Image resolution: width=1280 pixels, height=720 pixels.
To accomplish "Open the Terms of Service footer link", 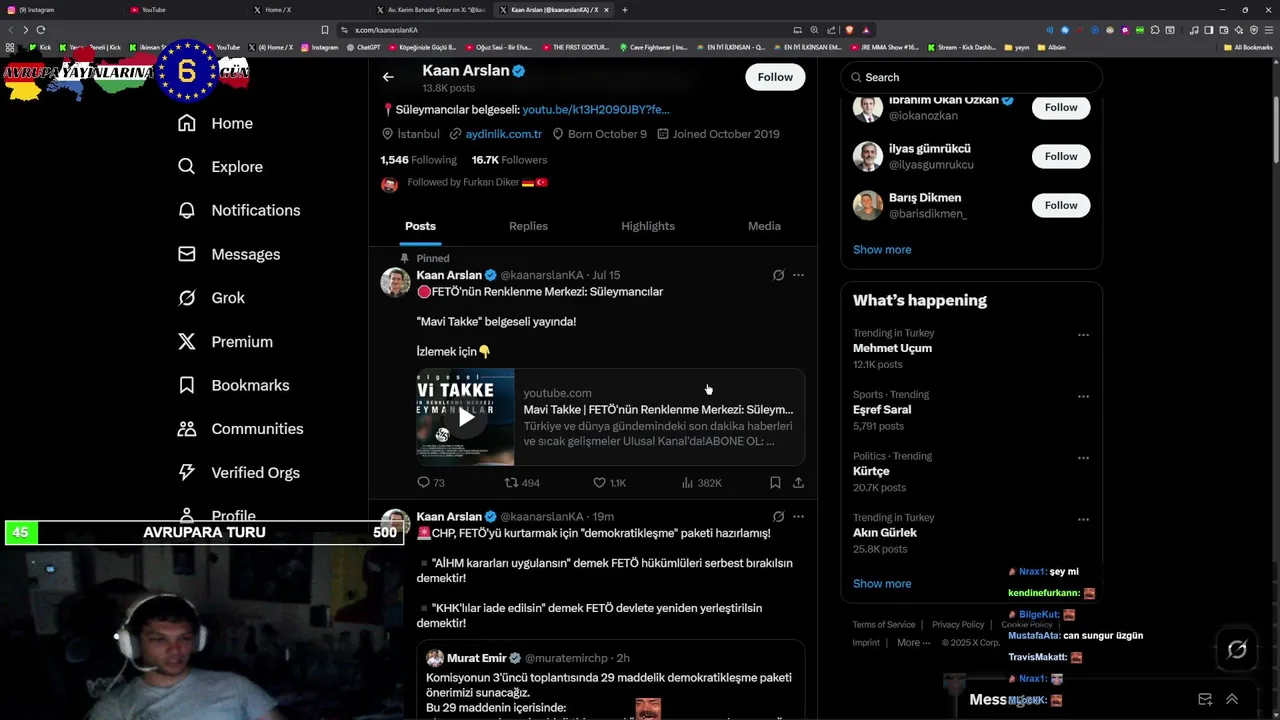I will (x=884, y=625).
